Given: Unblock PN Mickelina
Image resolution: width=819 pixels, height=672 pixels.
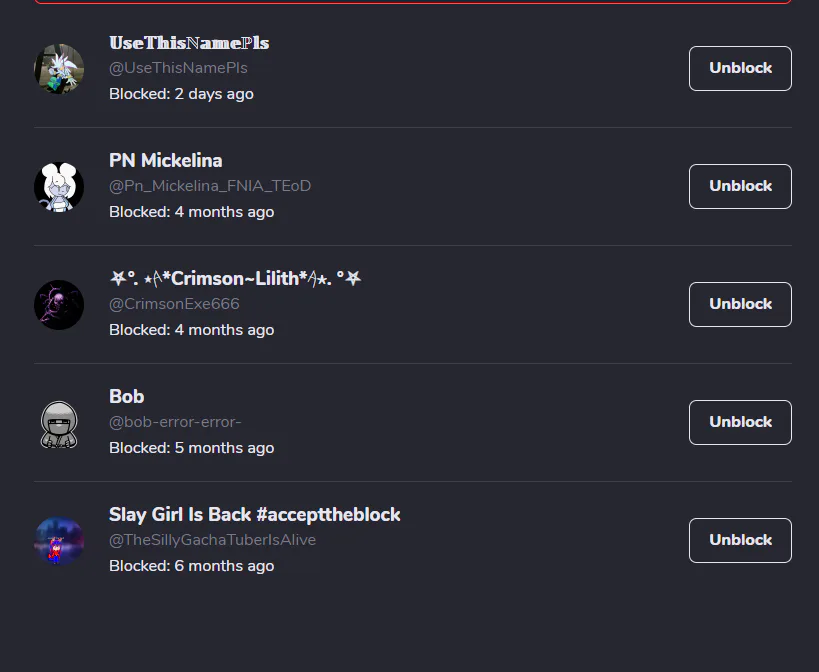Looking at the screenshot, I should [x=740, y=186].
